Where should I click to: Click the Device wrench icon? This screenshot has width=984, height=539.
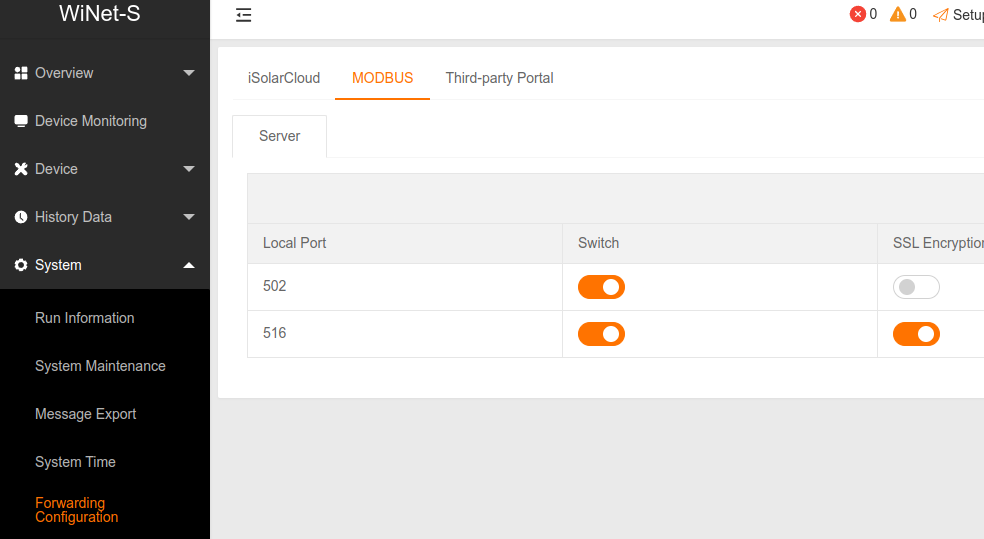coord(21,169)
